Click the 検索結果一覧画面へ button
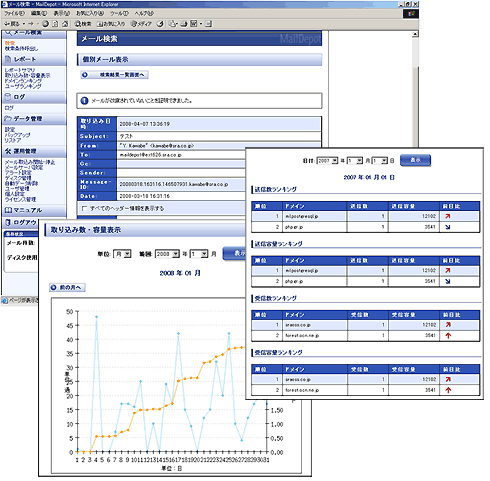The height and width of the screenshot is (481, 490). click(114, 75)
